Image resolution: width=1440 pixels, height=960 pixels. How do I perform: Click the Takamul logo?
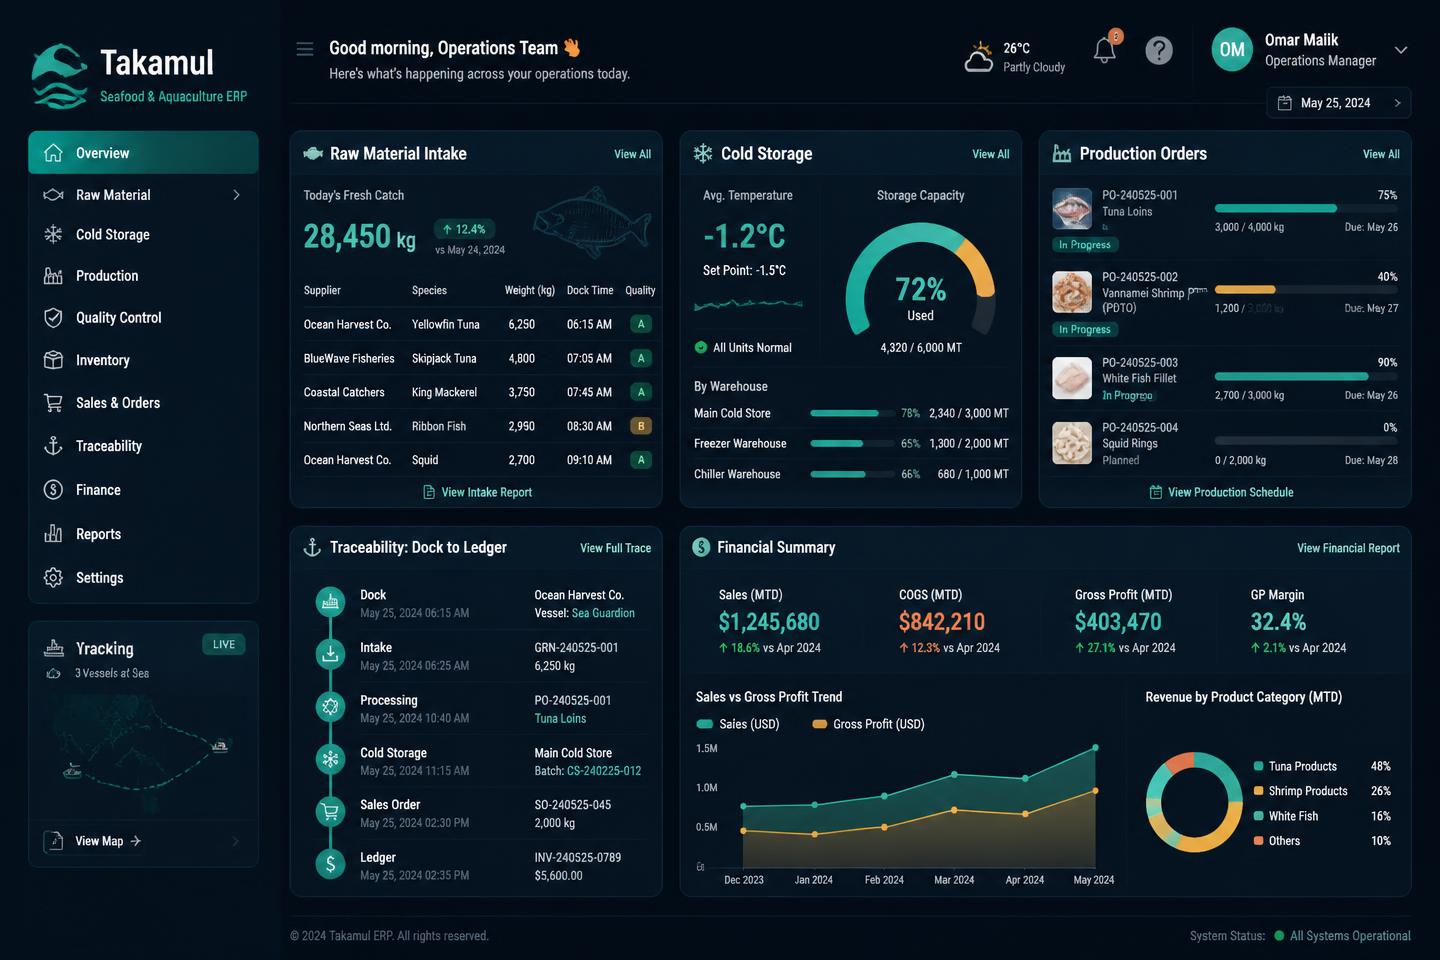click(139, 75)
